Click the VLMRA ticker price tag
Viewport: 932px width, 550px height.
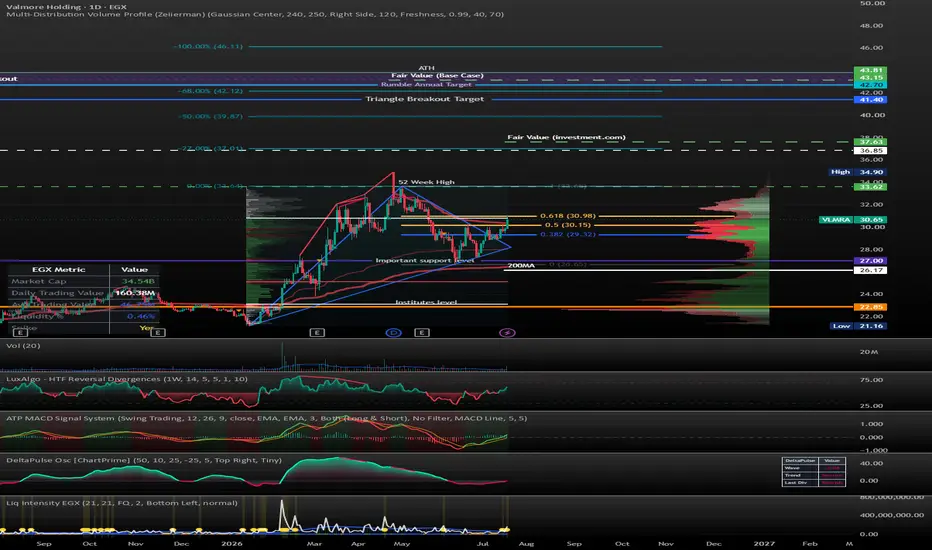[x=836, y=219]
